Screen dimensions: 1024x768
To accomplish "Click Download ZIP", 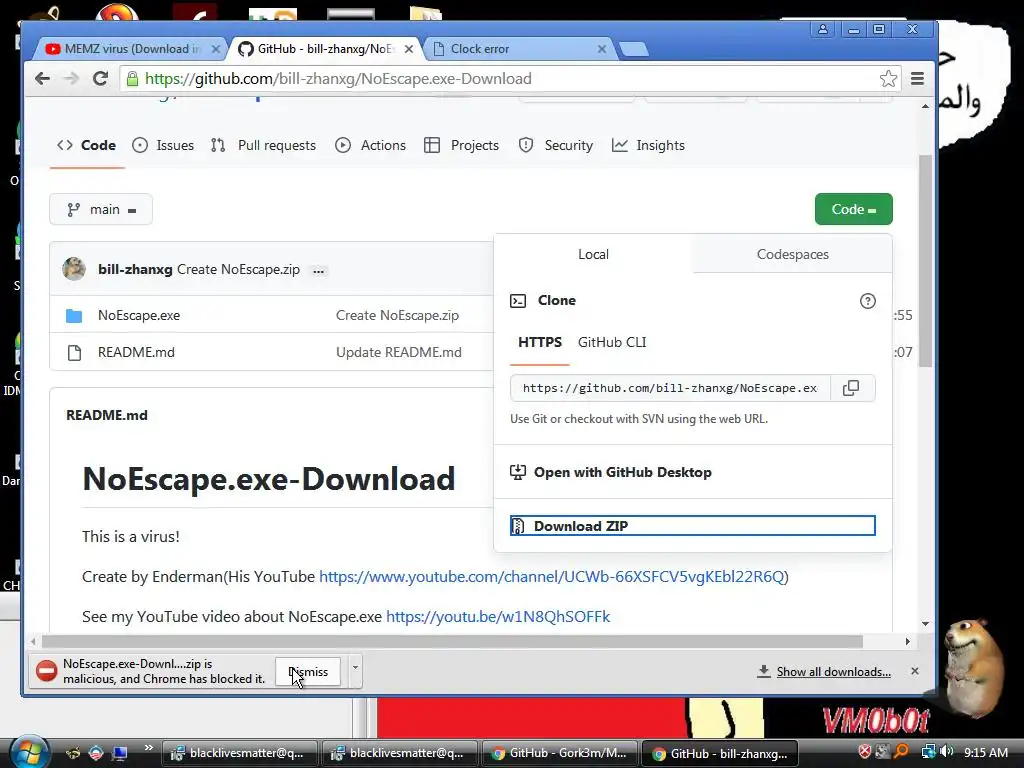I will (692, 526).
